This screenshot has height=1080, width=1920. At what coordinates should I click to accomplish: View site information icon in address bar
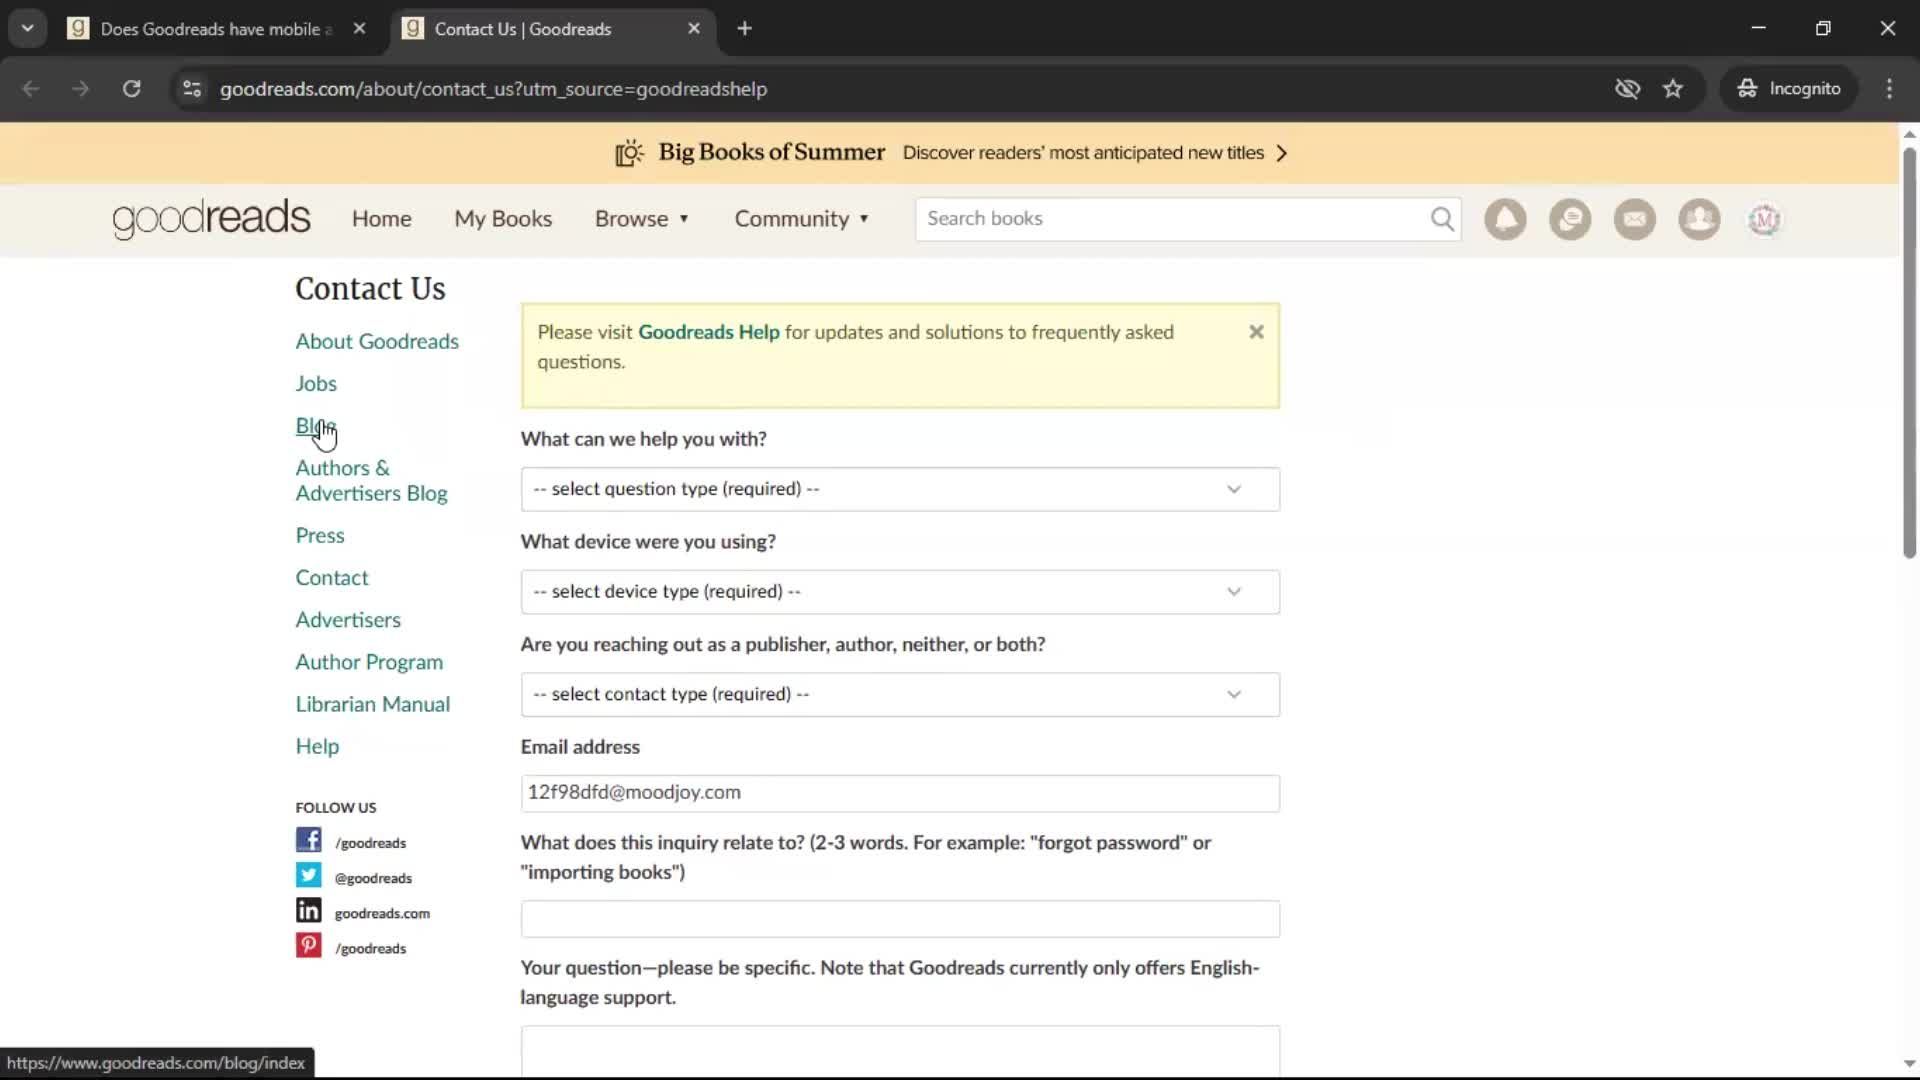192,89
